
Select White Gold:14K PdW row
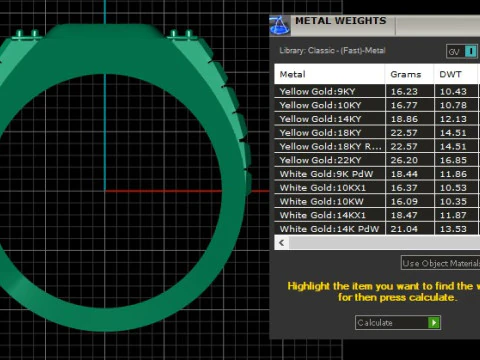[x=377, y=229]
